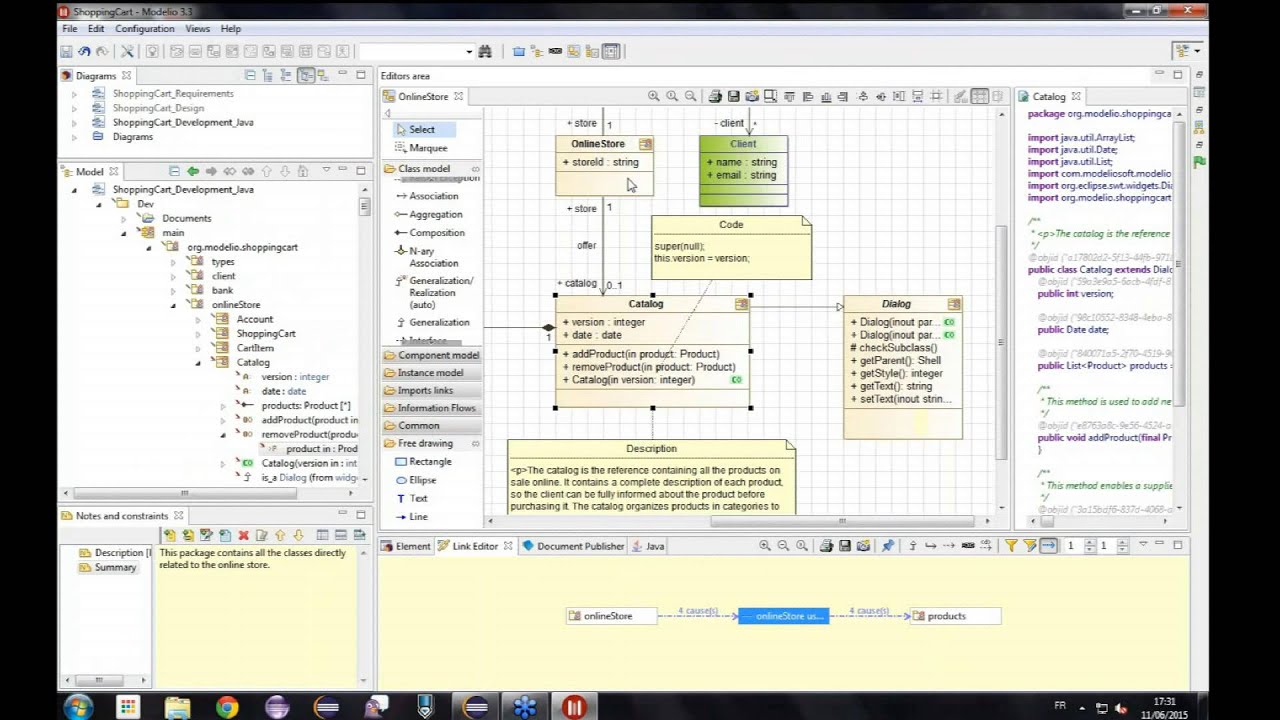Viewport: 1280px width, 720px height.
Task: Collapse the onlineStore package node
Action: point(173,305)
